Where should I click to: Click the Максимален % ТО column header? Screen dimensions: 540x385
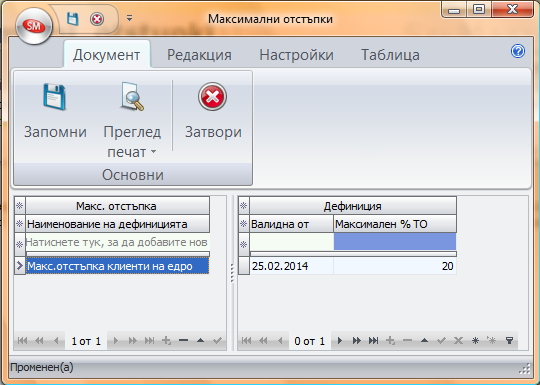tap(395, 224)
